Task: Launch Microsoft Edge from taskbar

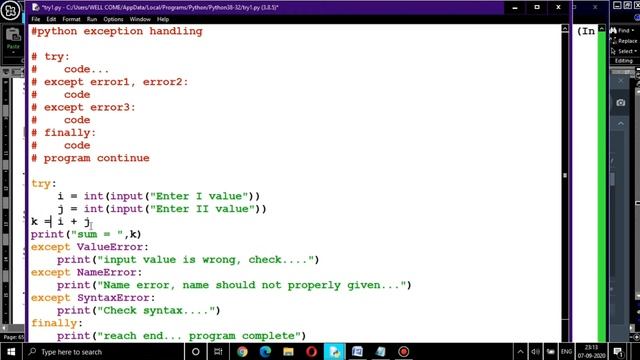Action: tap(265, 351)
